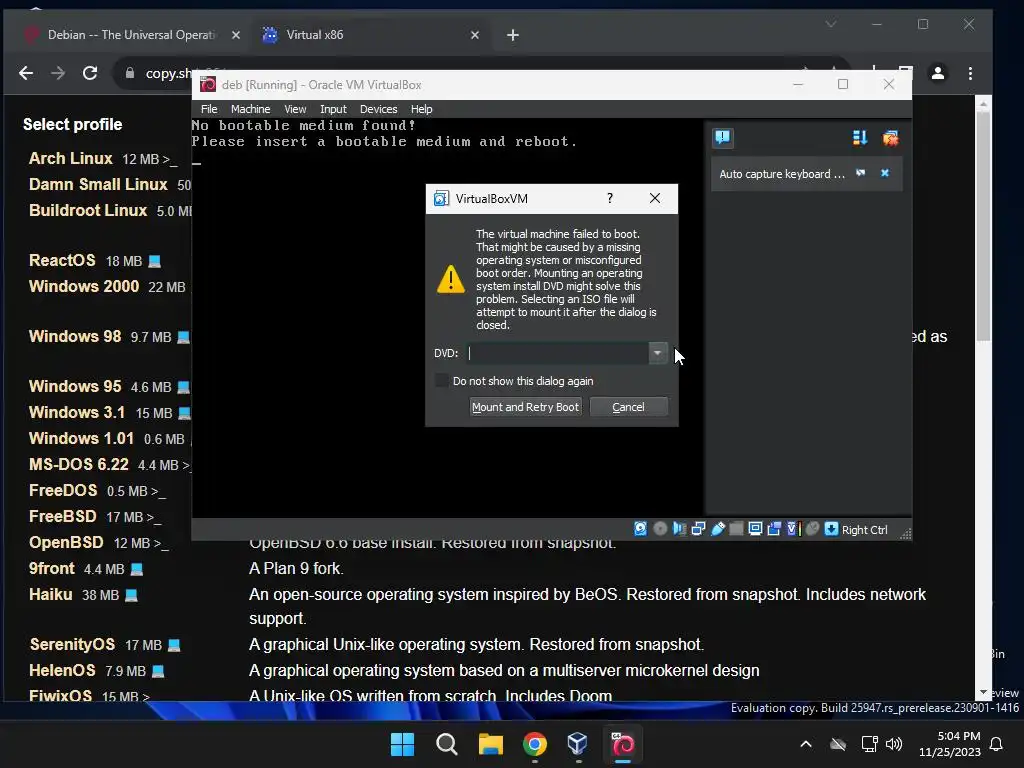
Task: Open the Chrome three-dot menu
Action: (x=970, y=73)
